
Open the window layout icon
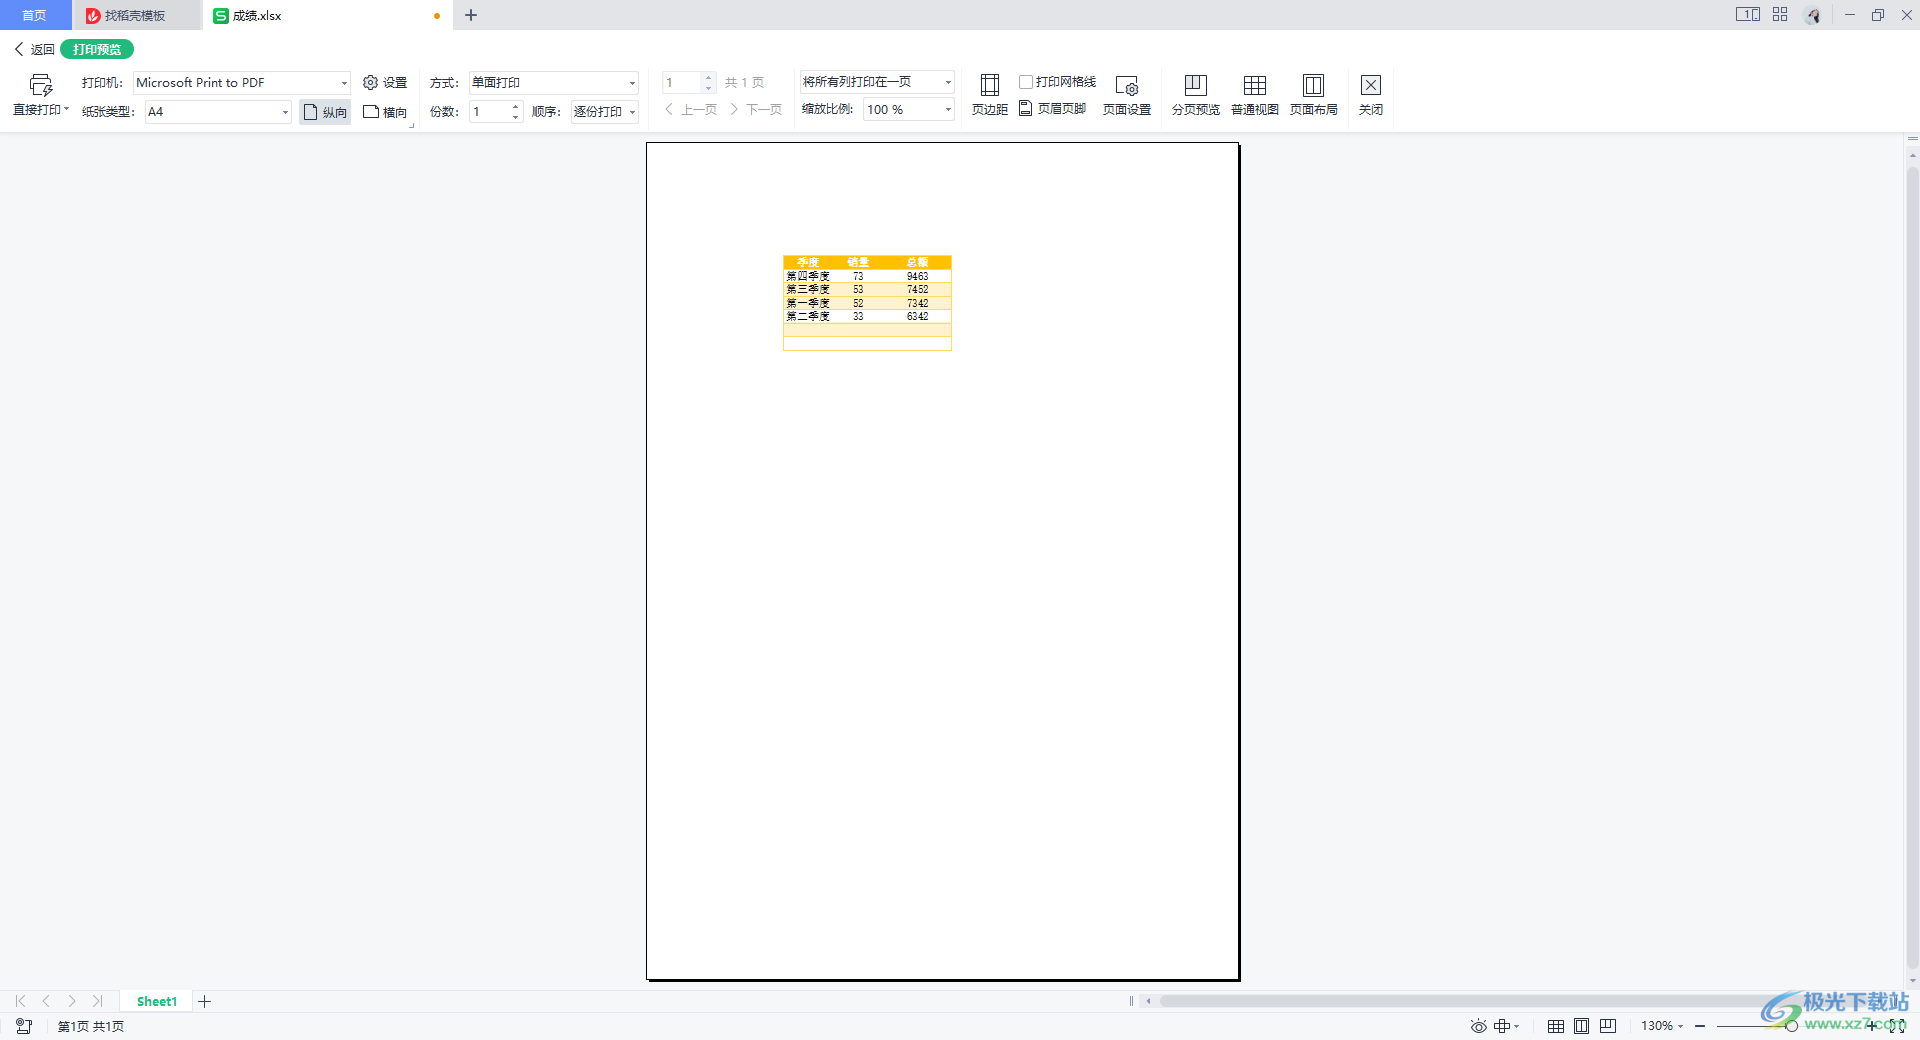[1748, 15]
